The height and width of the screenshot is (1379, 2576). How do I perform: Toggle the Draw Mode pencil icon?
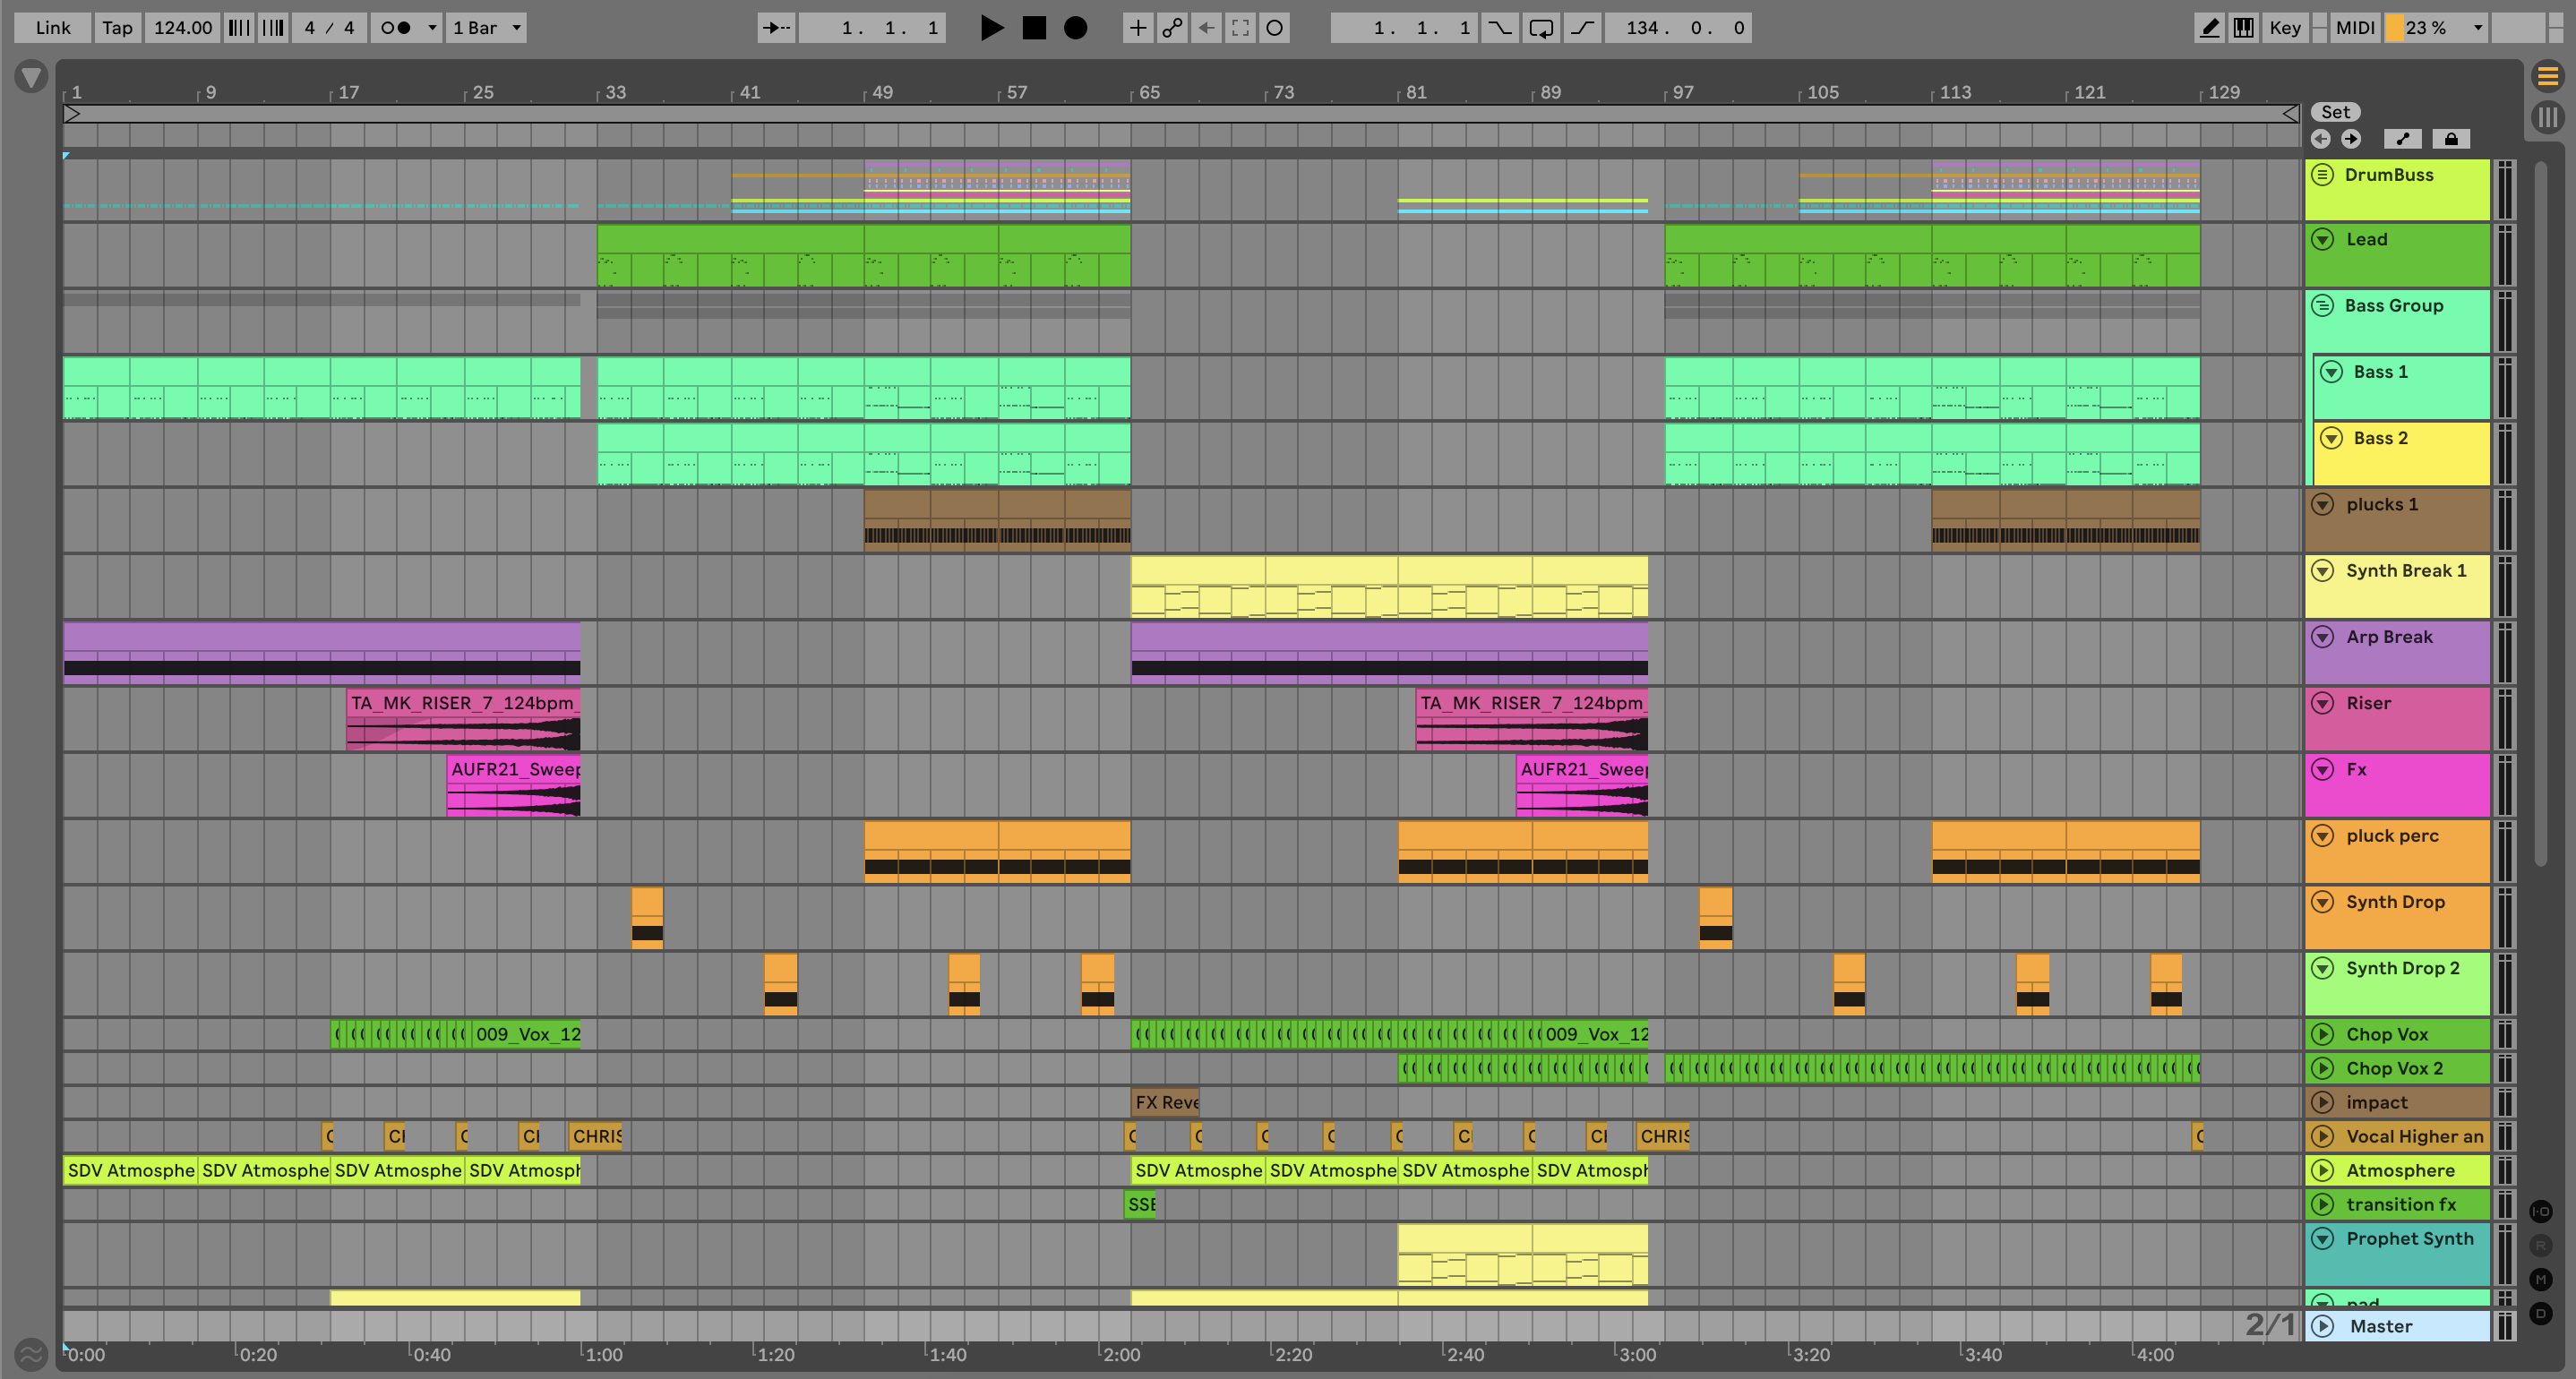2209,28
